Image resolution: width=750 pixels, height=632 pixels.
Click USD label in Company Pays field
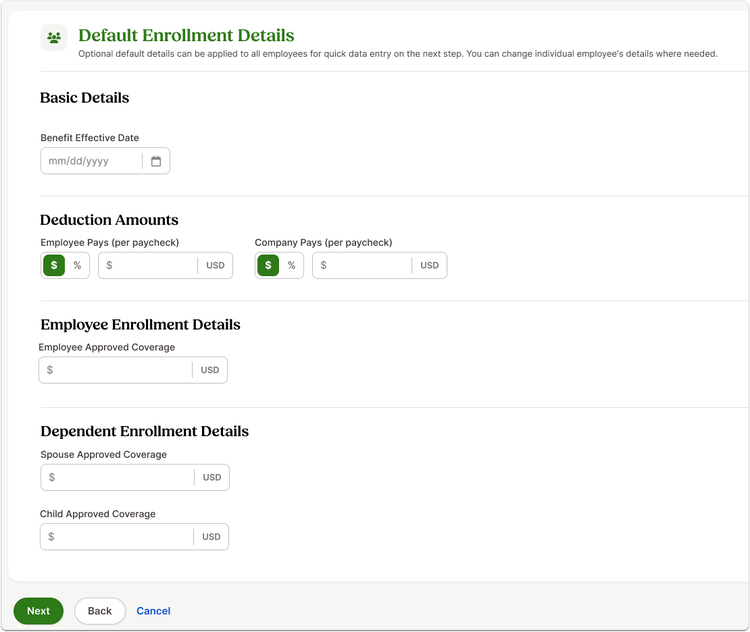coord(430,266)
